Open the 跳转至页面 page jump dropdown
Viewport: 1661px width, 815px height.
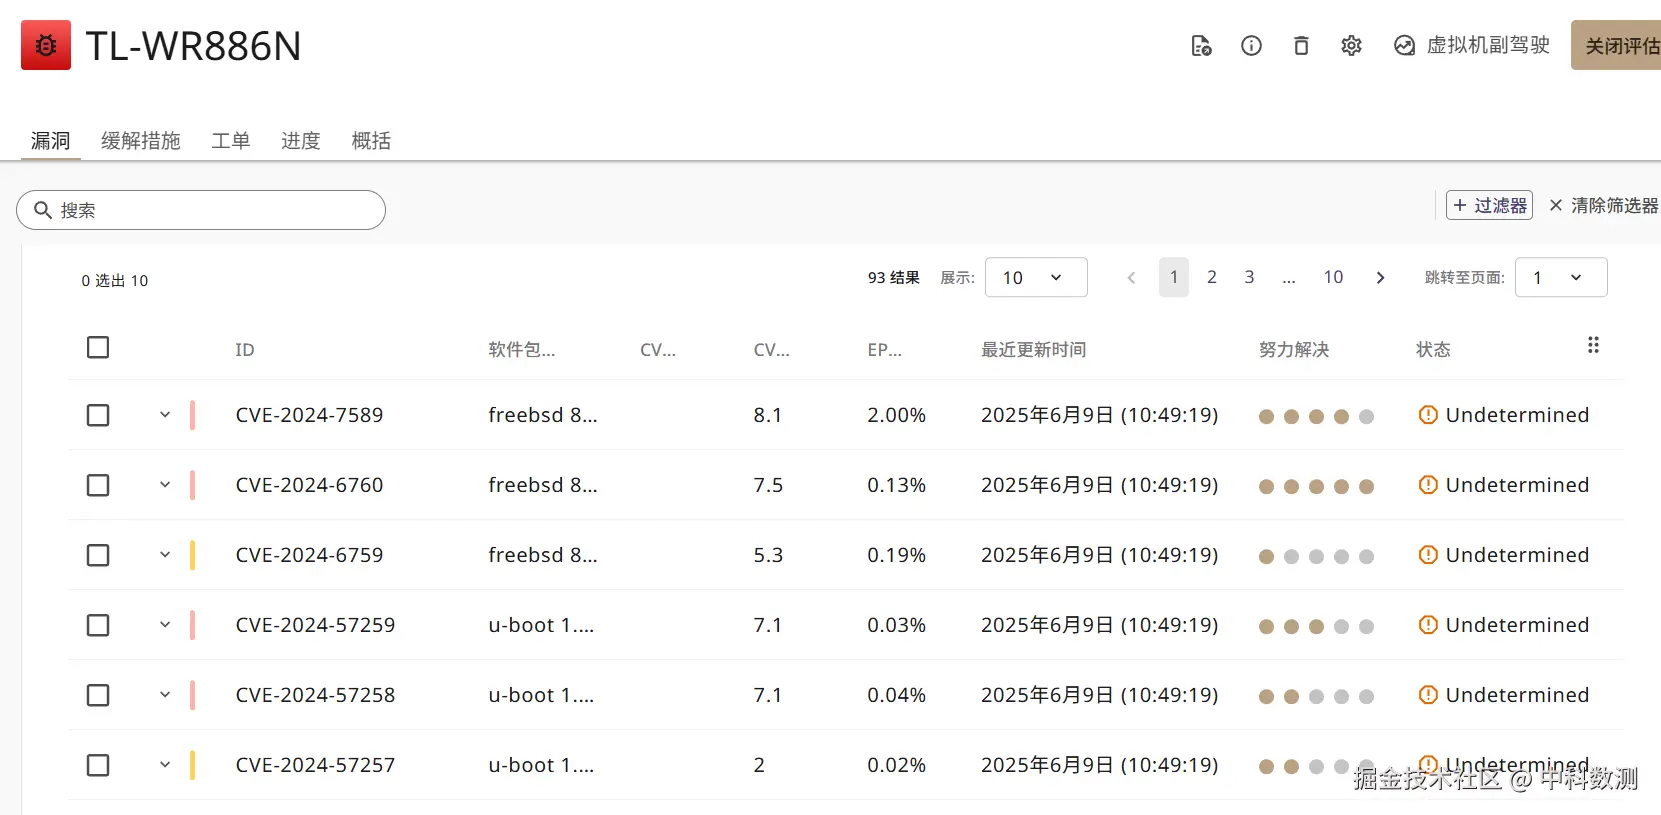pyautogui.click(x=1561, y=277)
